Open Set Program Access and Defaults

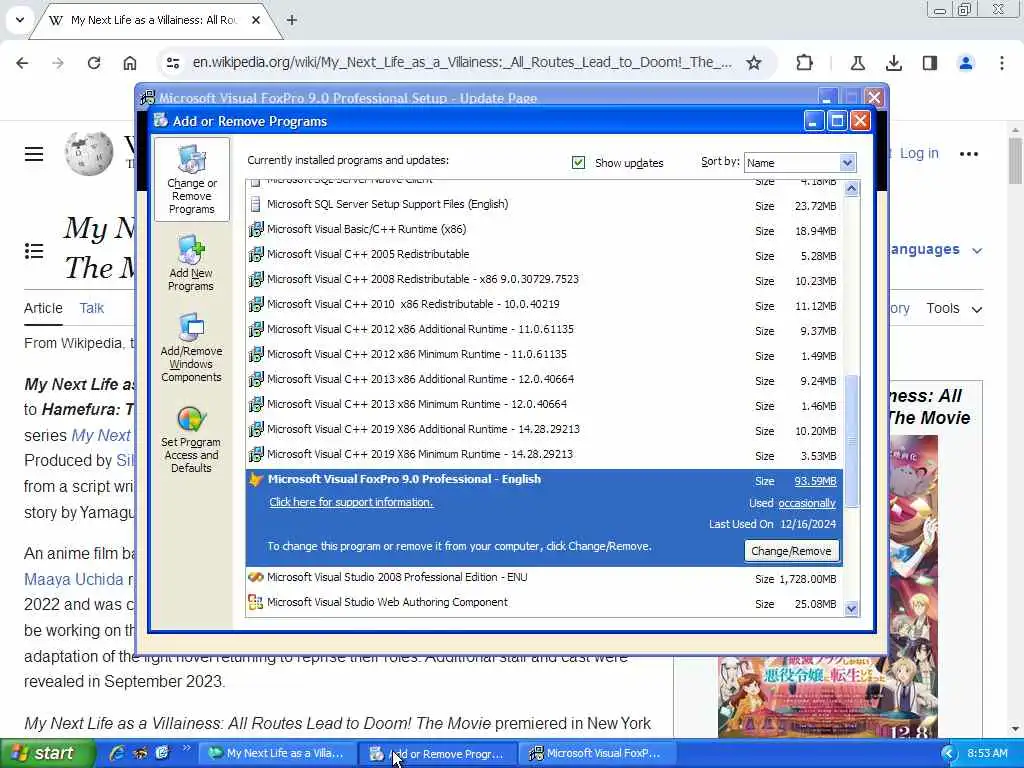tap(191, 440)
